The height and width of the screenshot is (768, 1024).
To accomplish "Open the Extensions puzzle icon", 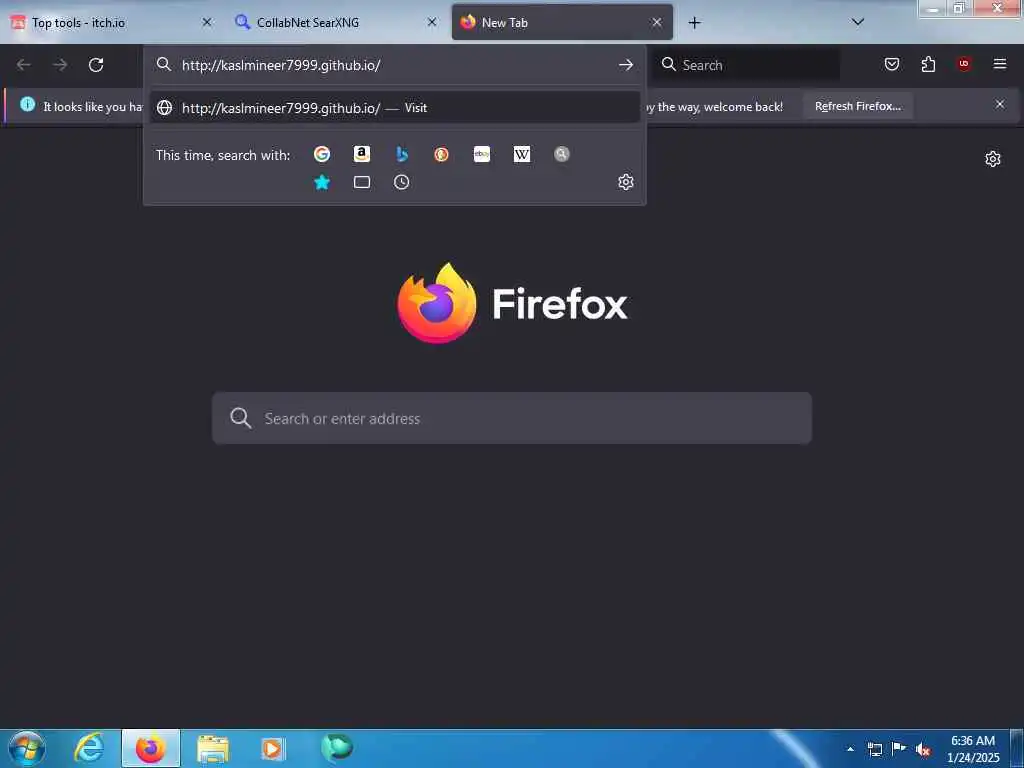I will tap(928, 64).
